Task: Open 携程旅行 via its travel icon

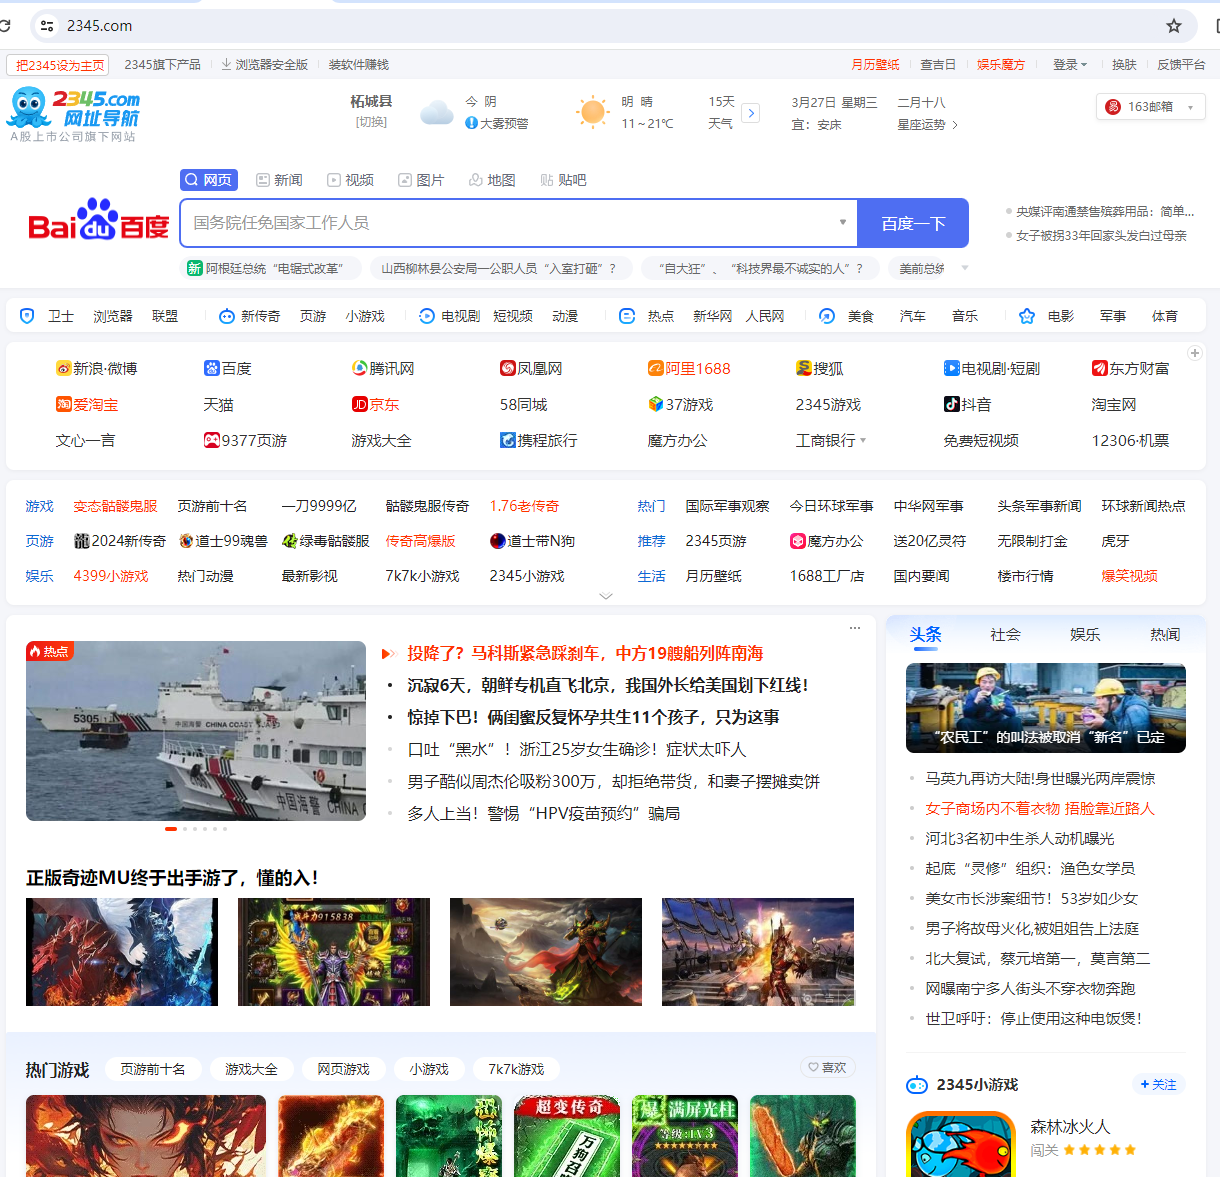Action: (508, 440)
